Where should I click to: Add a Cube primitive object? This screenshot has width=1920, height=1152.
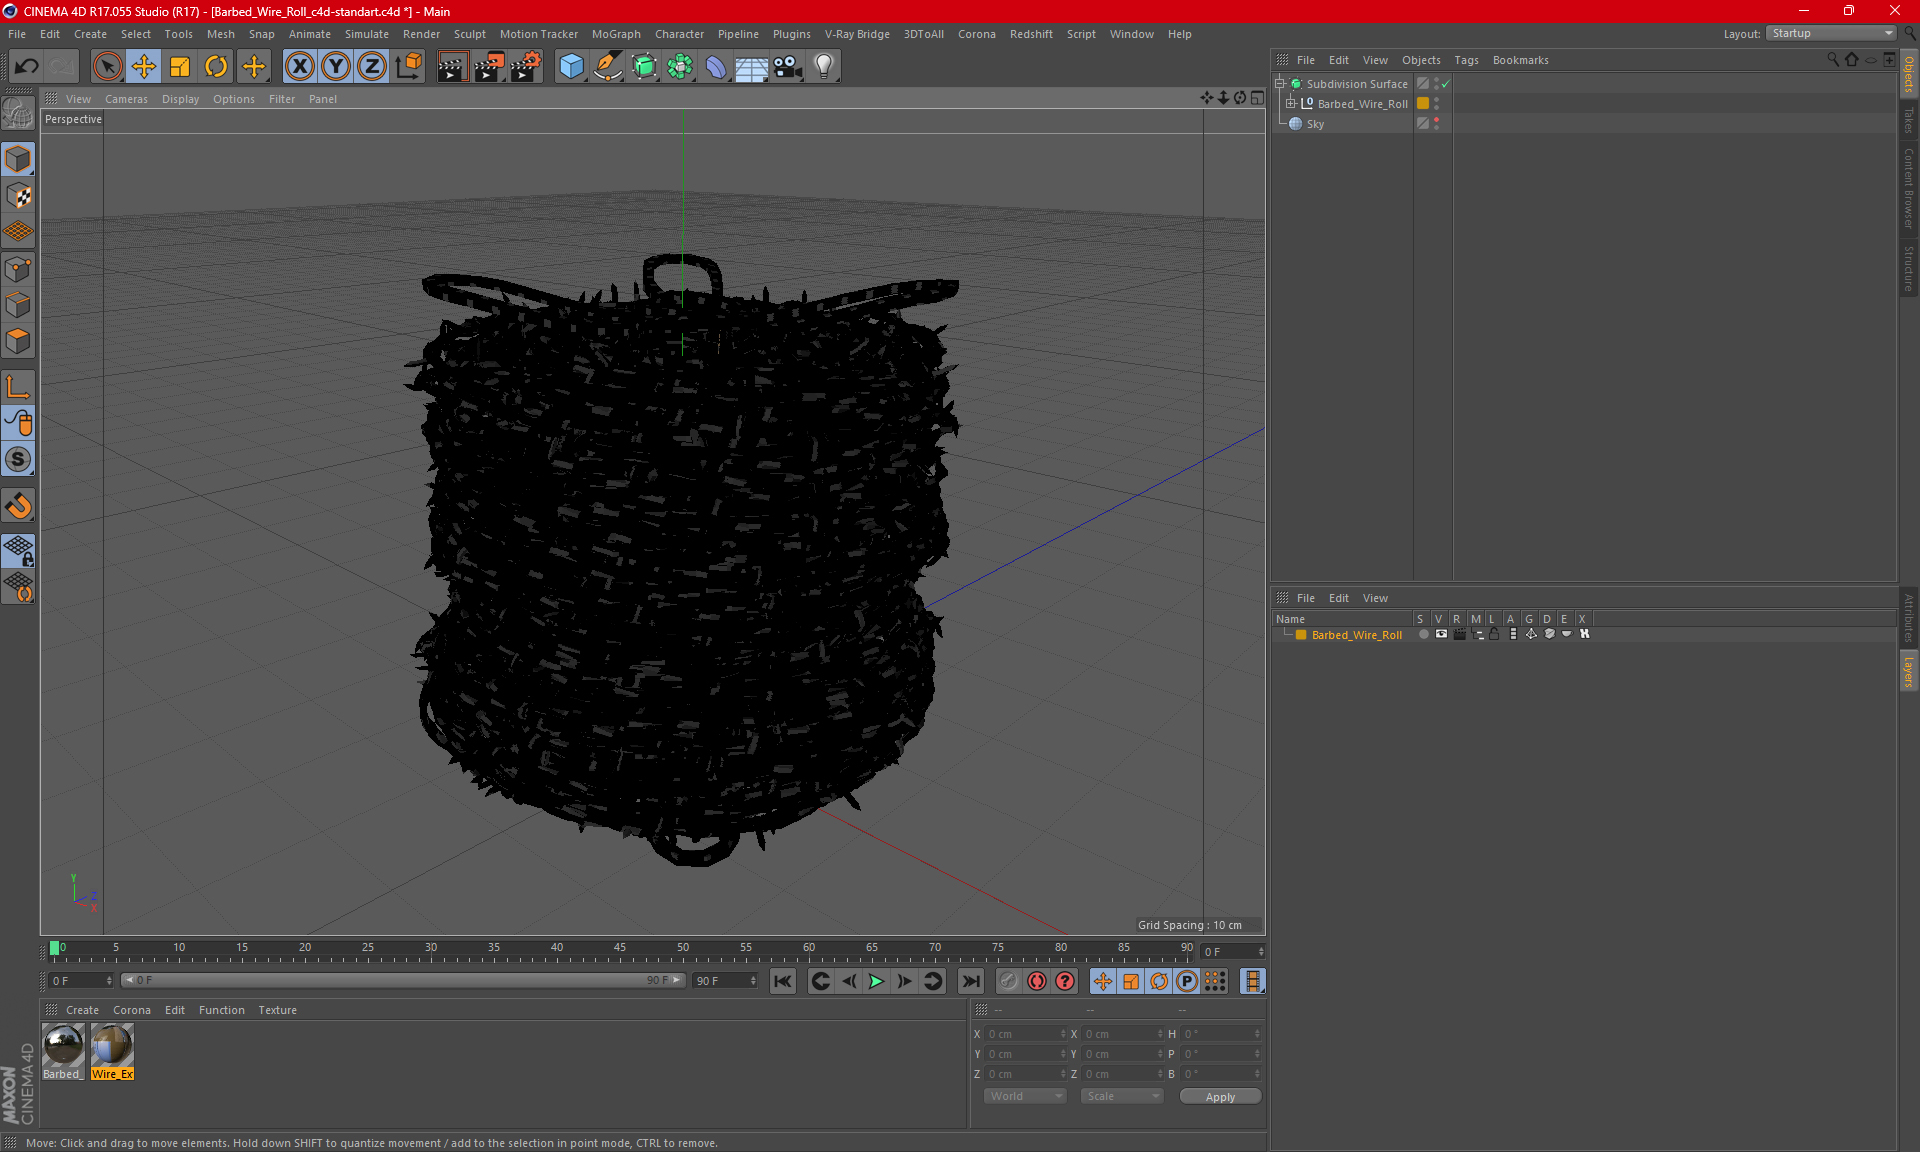coord(571,67)
